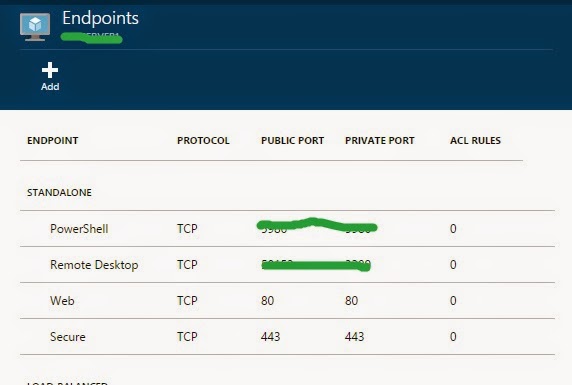
Task: Click TCP protocol in Remote Desktop row
Action: click(187, 265)
